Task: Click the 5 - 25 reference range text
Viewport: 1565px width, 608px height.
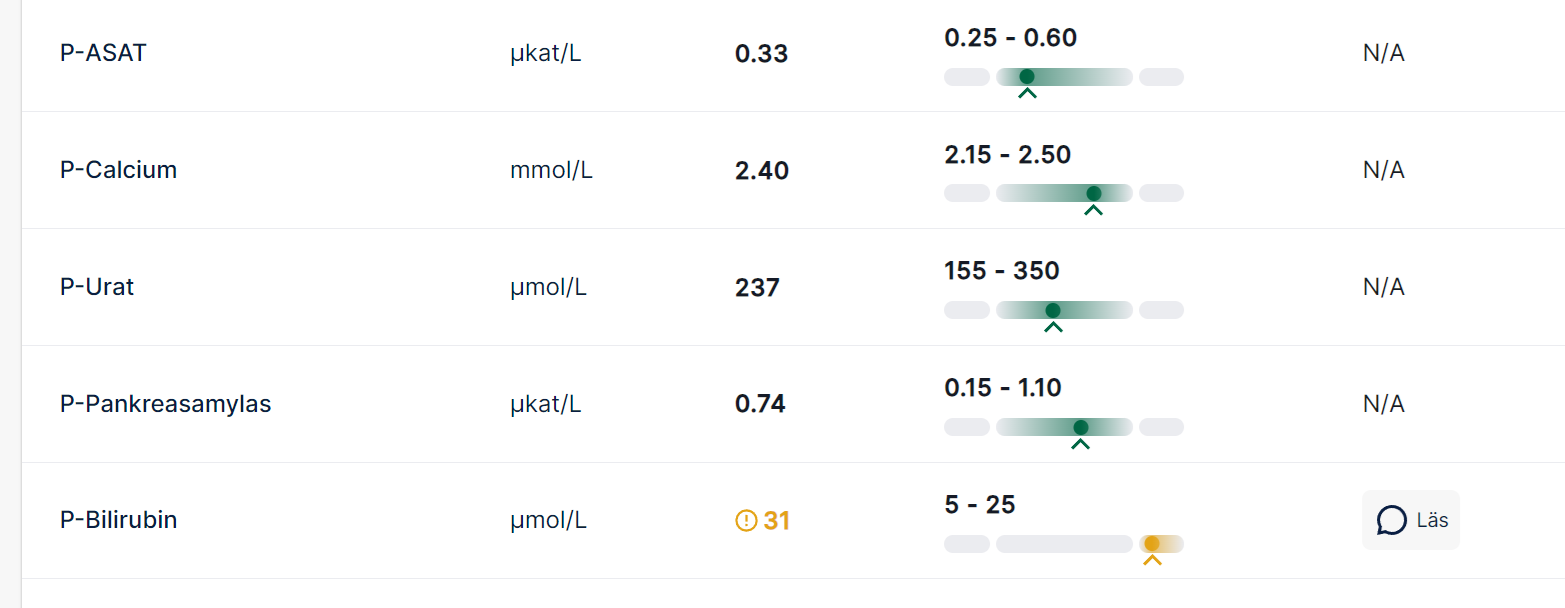Action: (x=979, y=505)
